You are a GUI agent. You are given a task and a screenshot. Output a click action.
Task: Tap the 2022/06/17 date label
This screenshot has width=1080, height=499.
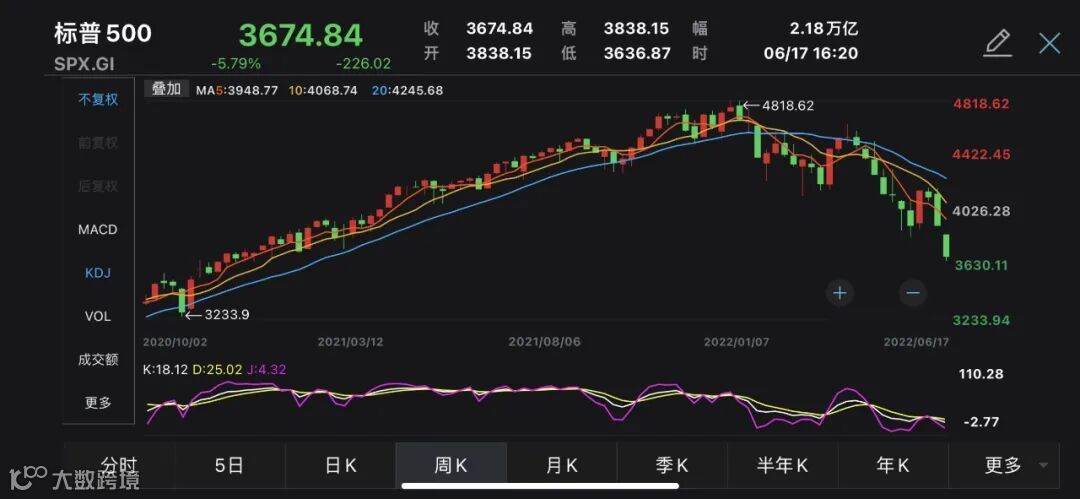(917, 342)
